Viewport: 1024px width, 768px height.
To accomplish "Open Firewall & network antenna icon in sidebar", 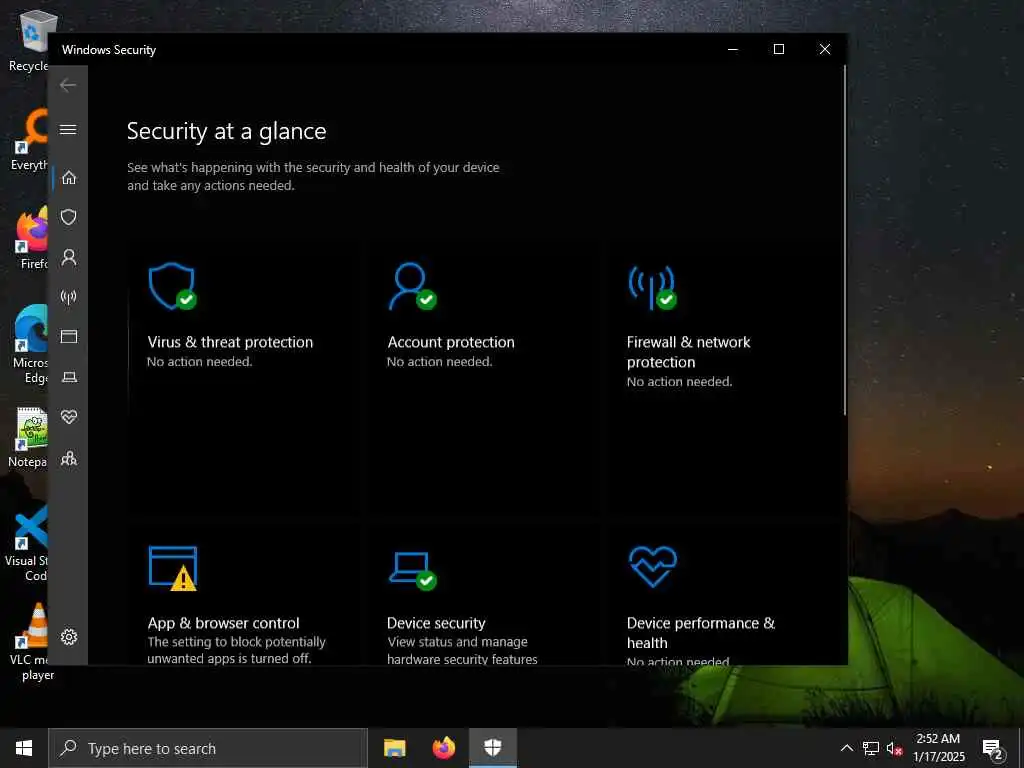I will coord(69,297).
